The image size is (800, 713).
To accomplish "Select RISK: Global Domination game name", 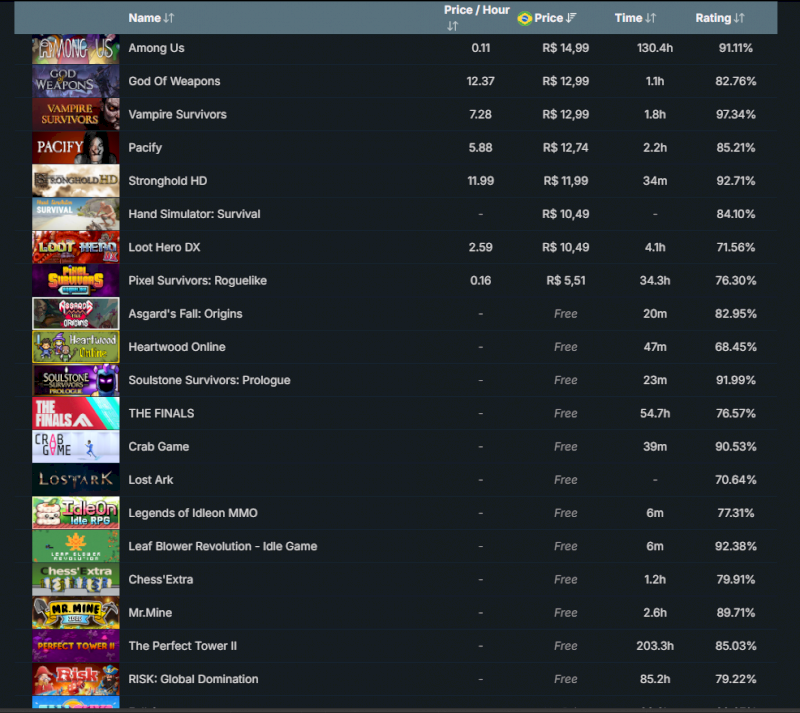I will pos(193,679).
